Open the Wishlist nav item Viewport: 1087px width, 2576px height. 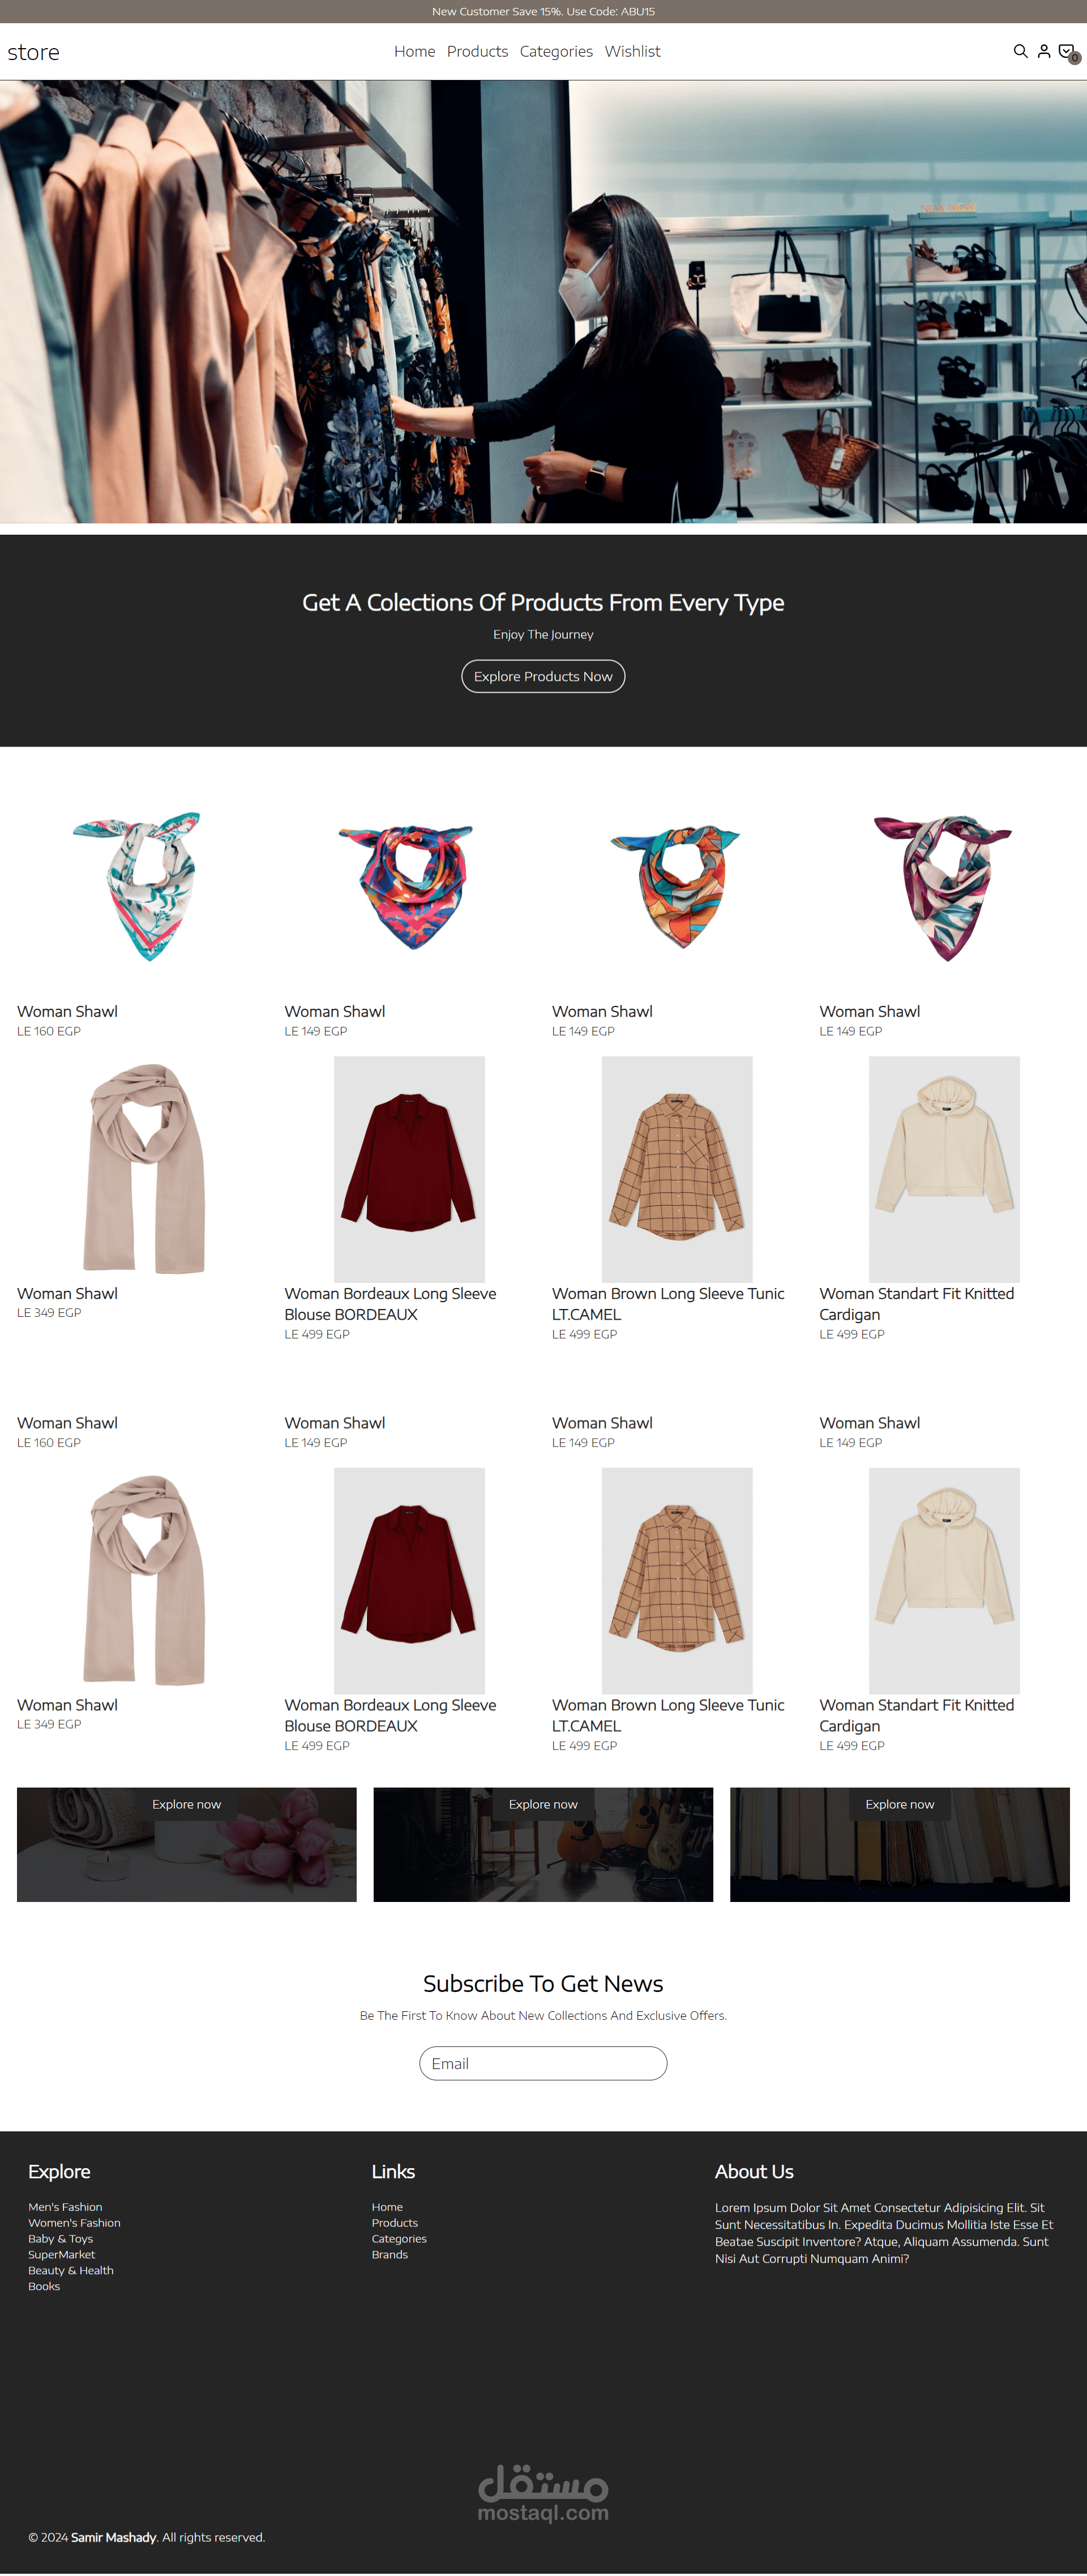[x=632, y=51]
